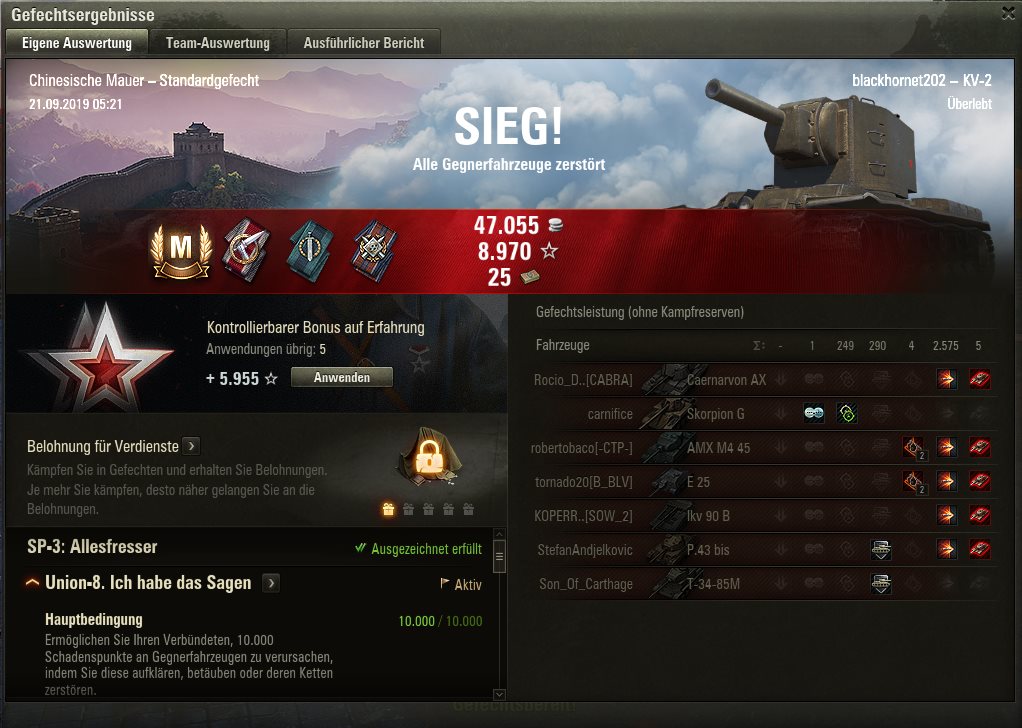Select the Eigene Auswertung tab

[77, 43]
